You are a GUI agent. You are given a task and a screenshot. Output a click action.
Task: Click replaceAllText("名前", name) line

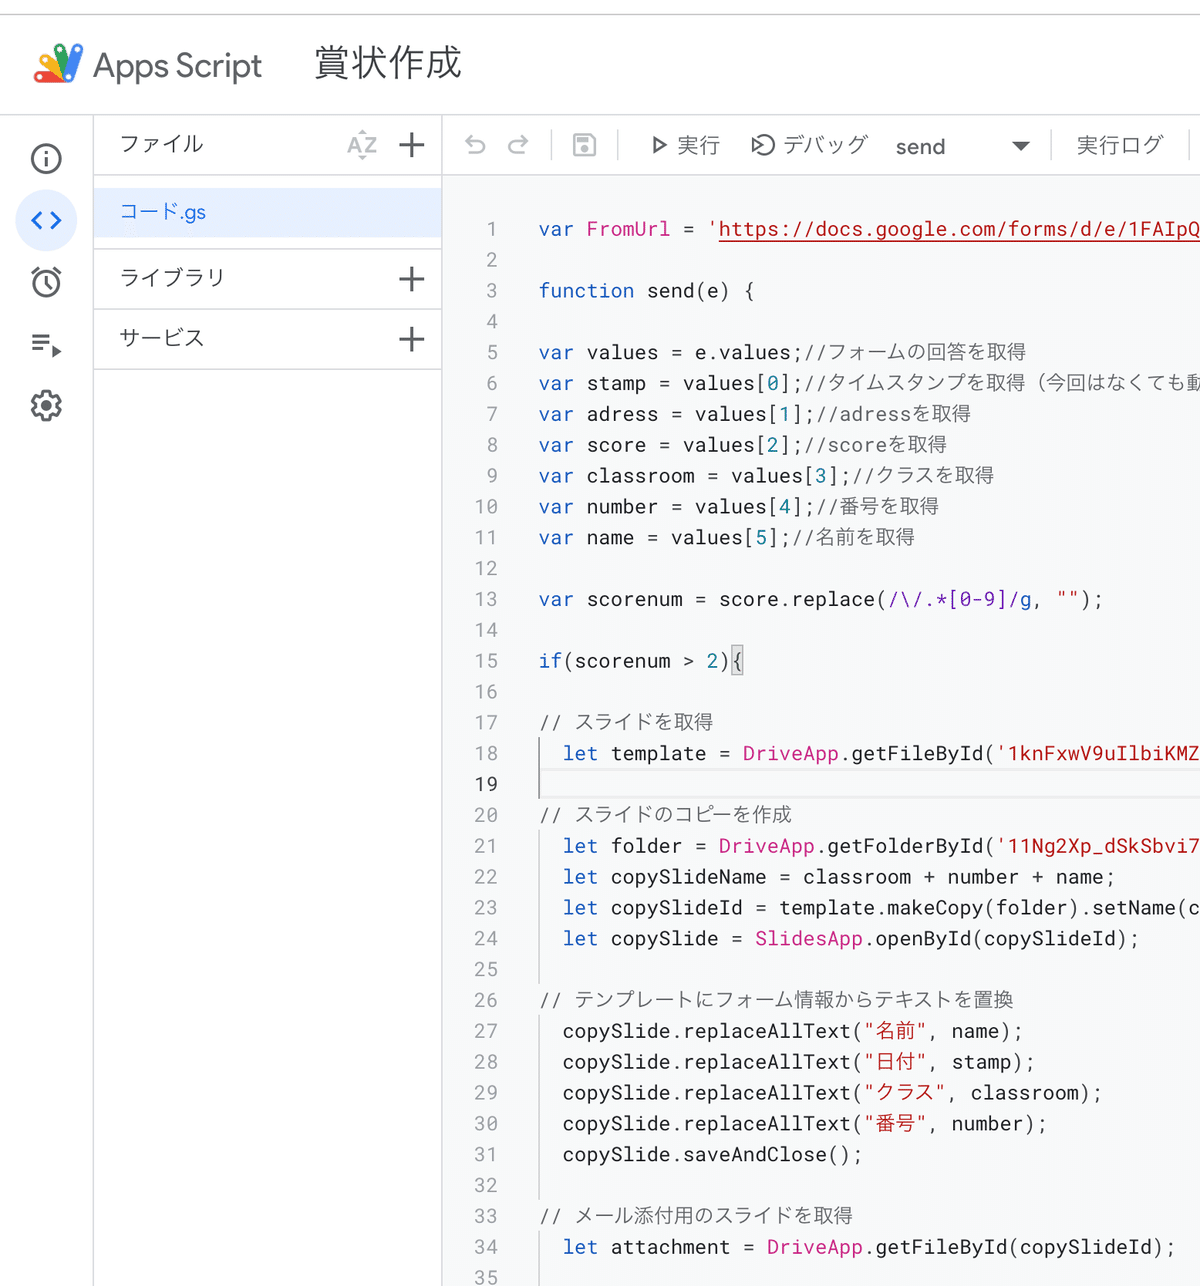click(x=792, y=1032)
